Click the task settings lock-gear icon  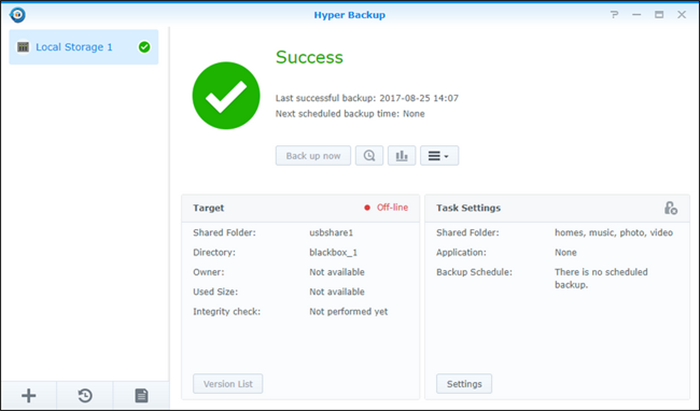(x=671, y=208)
